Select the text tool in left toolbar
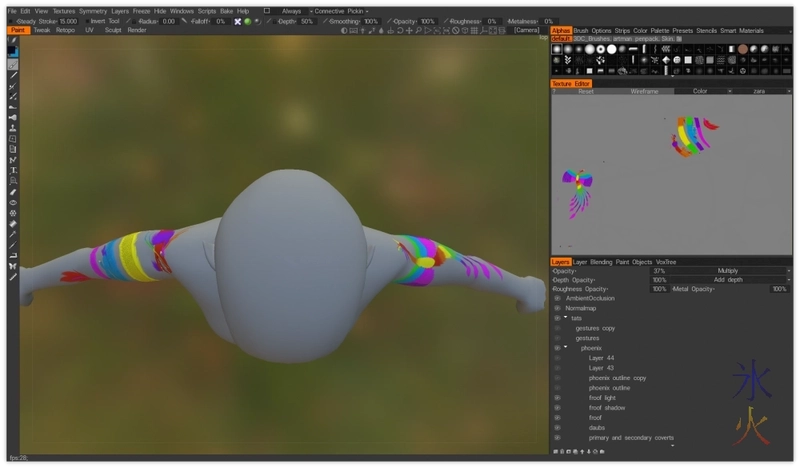This screenshot has height=468, width=800. point(12,170)
